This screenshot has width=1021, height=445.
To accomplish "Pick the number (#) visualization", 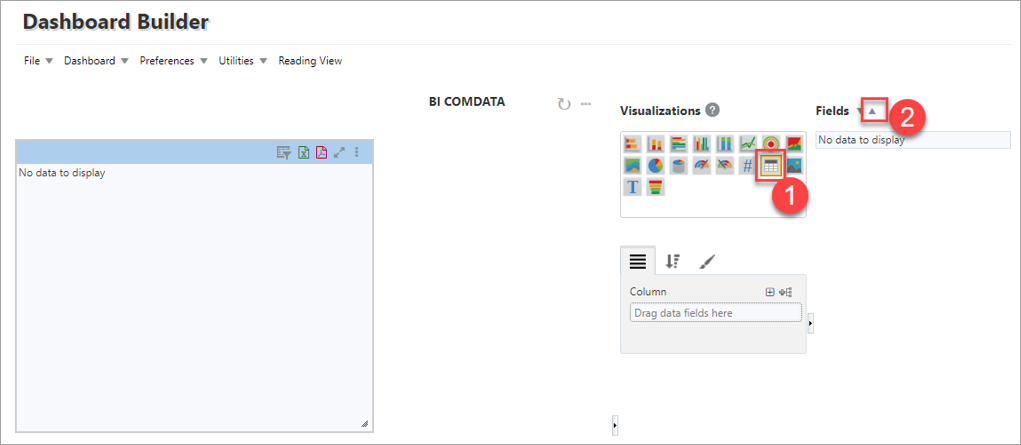I will 747,166.
